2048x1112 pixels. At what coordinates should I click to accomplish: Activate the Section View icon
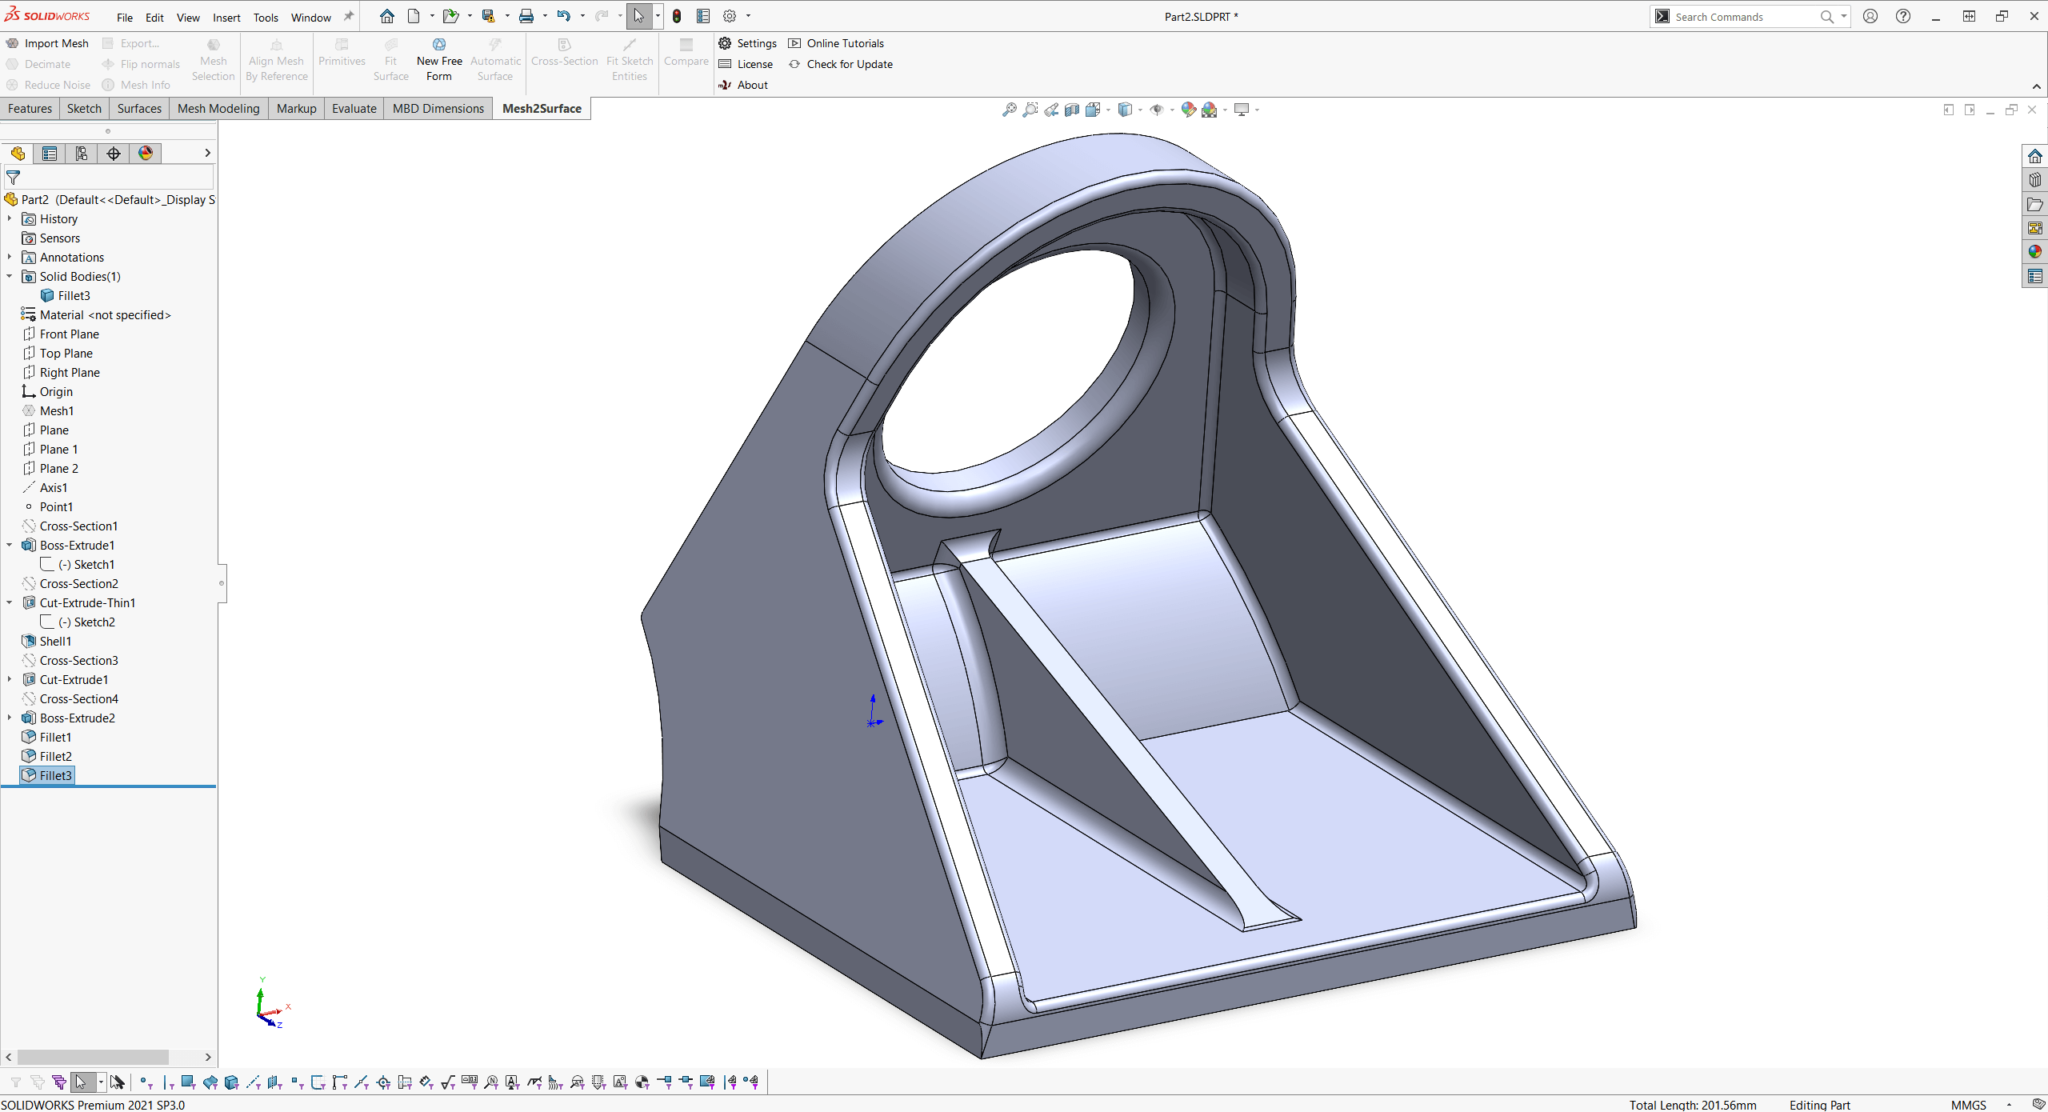[x=1072, y=109]
